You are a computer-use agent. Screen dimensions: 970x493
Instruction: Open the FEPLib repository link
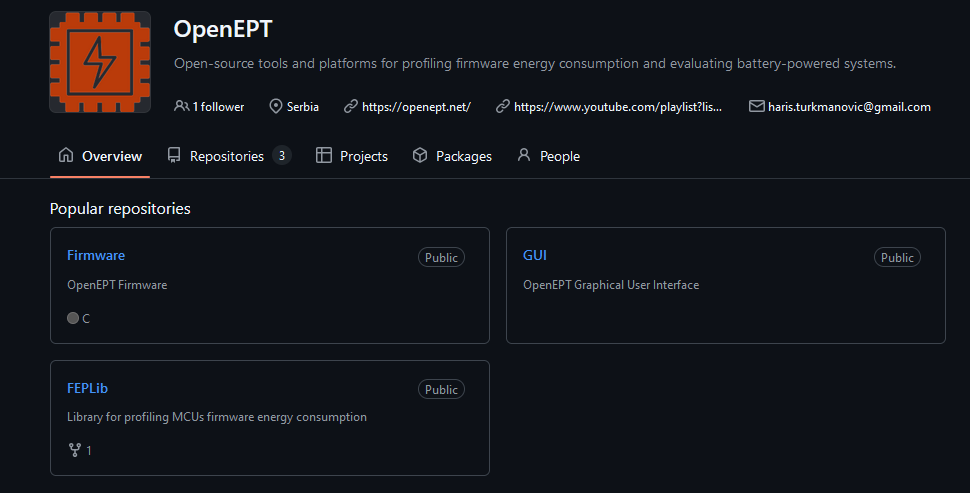click(x=87, y=387)
